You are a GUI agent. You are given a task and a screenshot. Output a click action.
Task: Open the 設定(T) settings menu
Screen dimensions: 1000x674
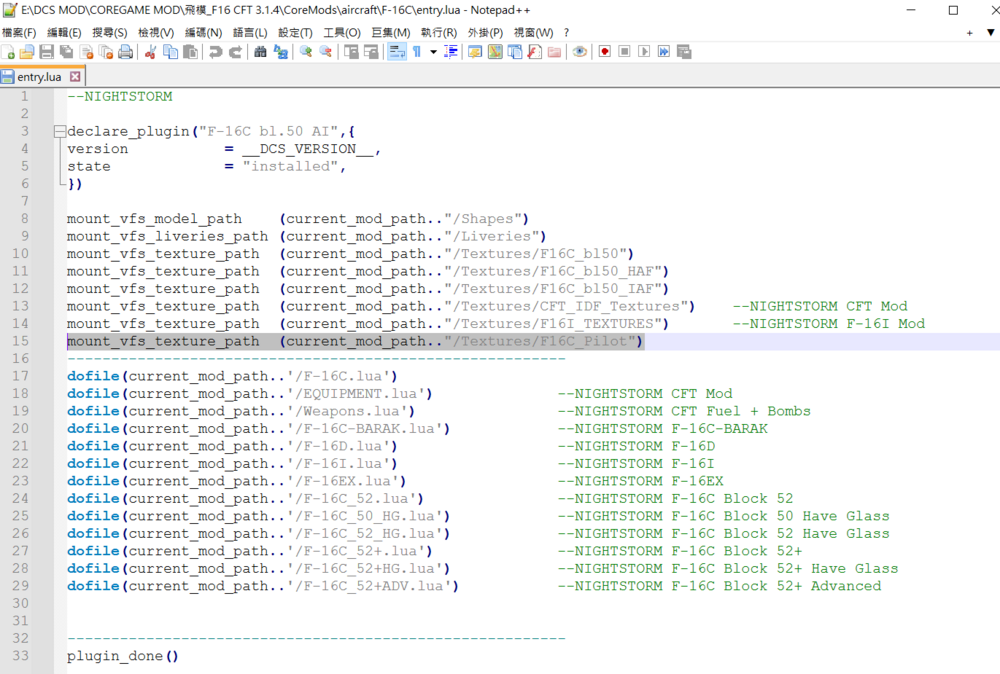coord(295,33)
